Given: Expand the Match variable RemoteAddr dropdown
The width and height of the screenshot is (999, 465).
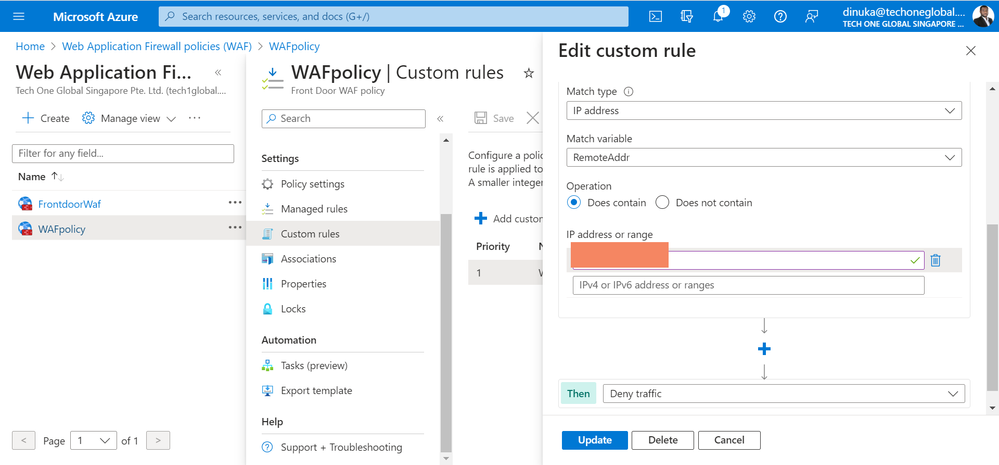Looking at the screenshot, I should coord(764,157).
